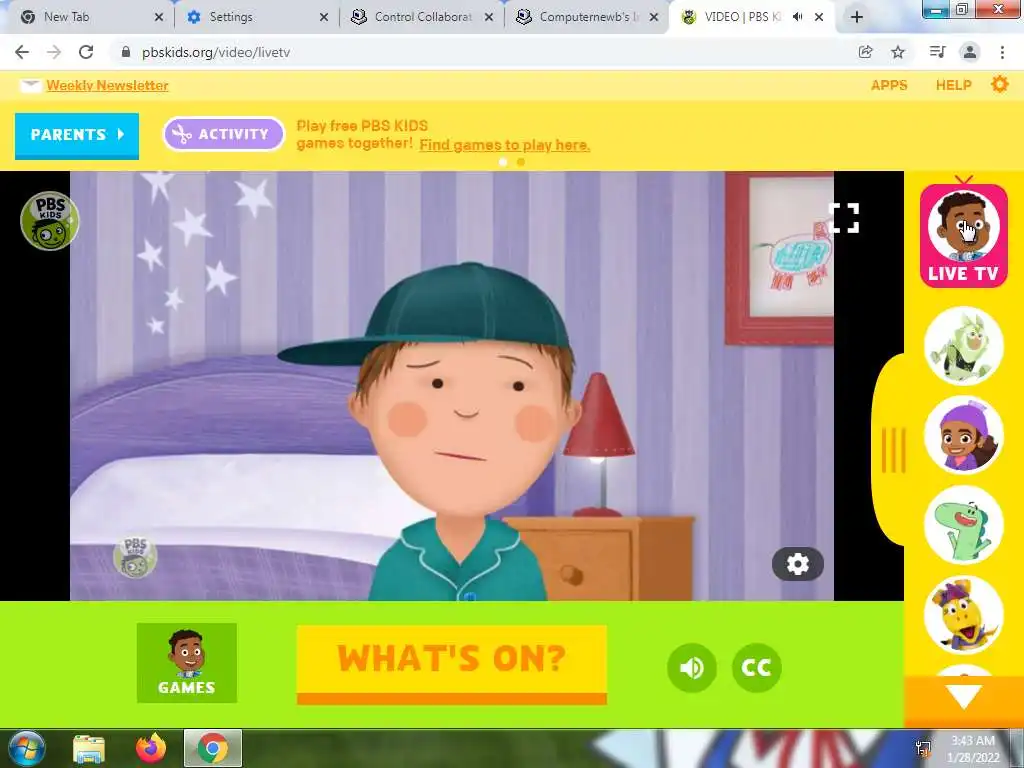This screenshot has width=1024, height=768.
Task: Open the HELP link
Action: click(953, 85)
